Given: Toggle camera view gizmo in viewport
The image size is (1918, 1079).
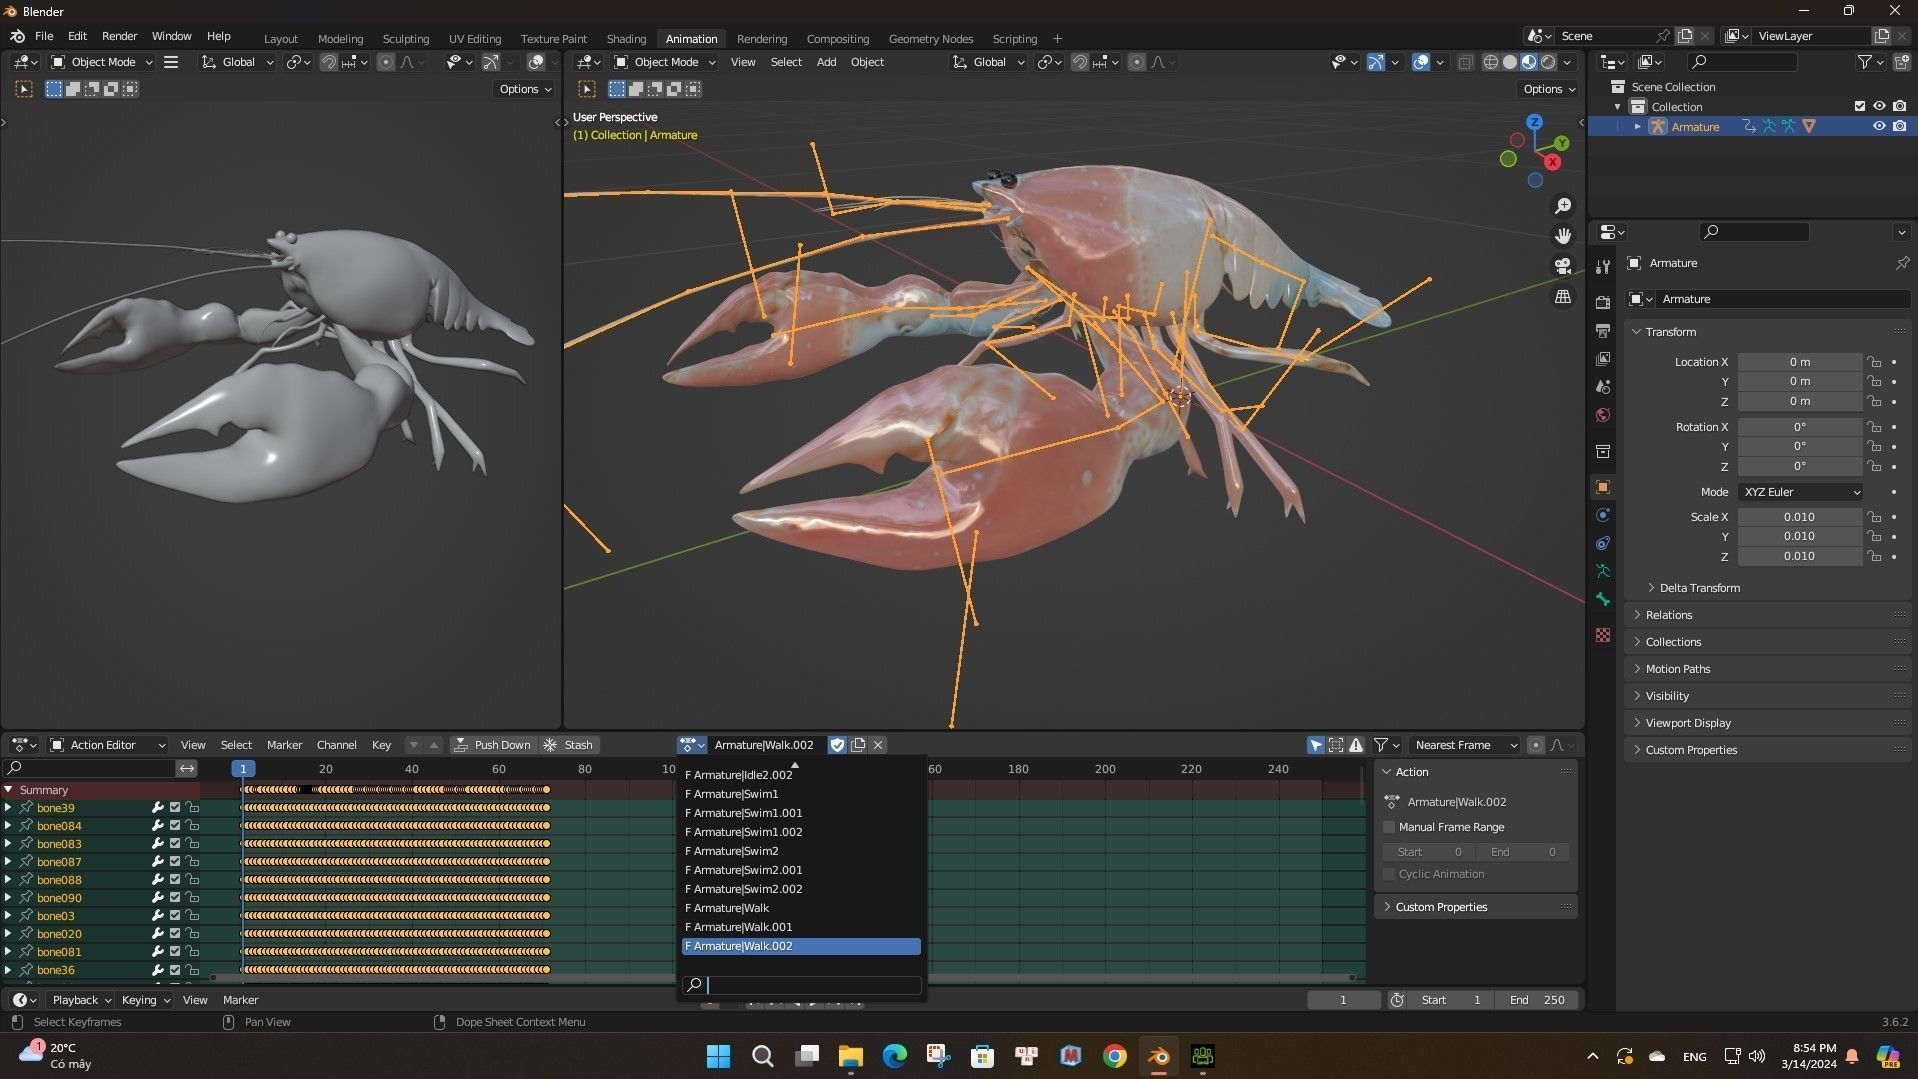Looking at the screenshot, I should 1562,266.
